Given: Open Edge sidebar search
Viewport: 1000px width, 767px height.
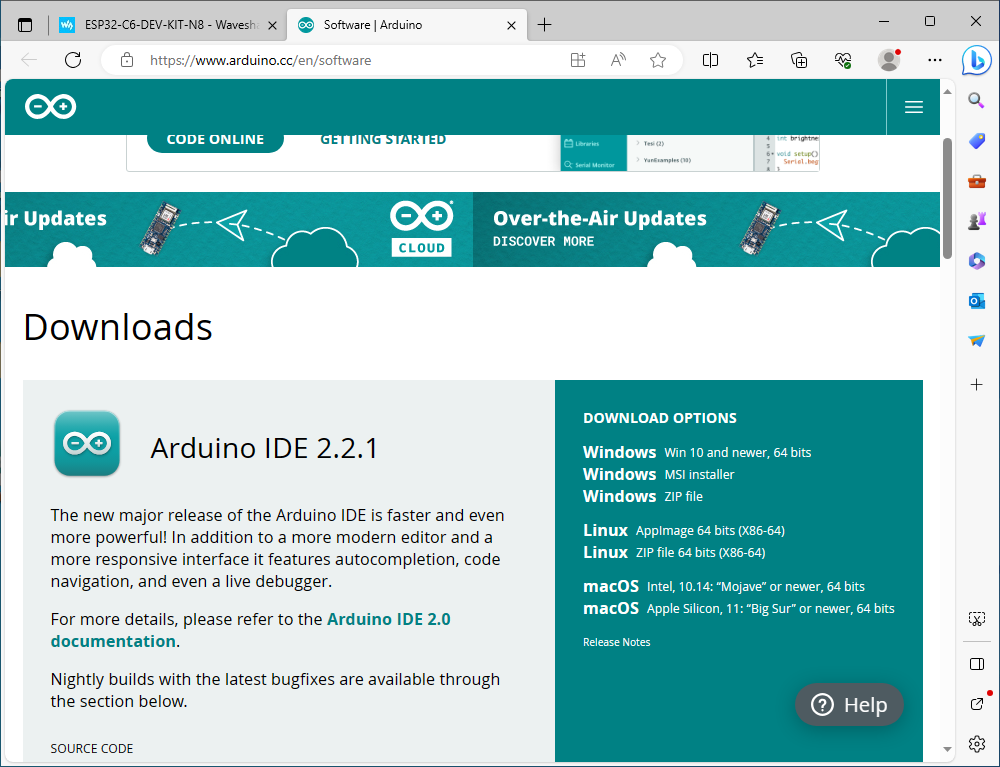Looking at the screenshot, I should [976, 100].
